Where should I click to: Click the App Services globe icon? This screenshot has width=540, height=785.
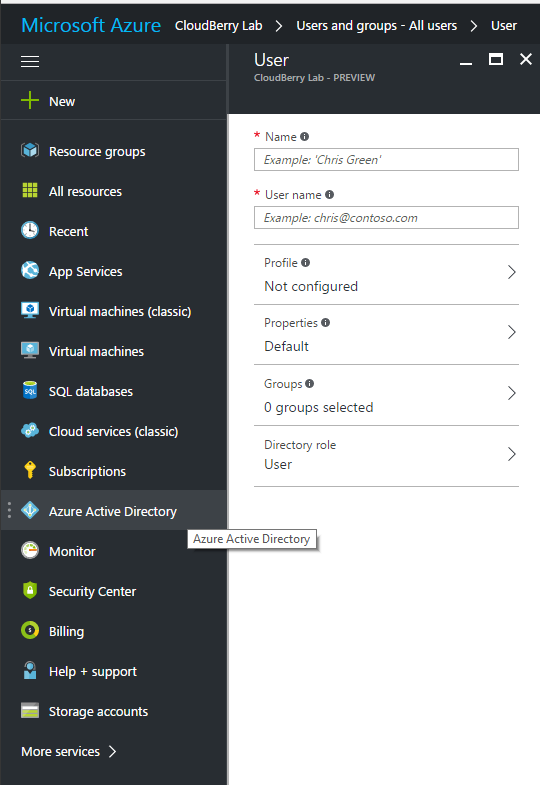click(30, 270)
